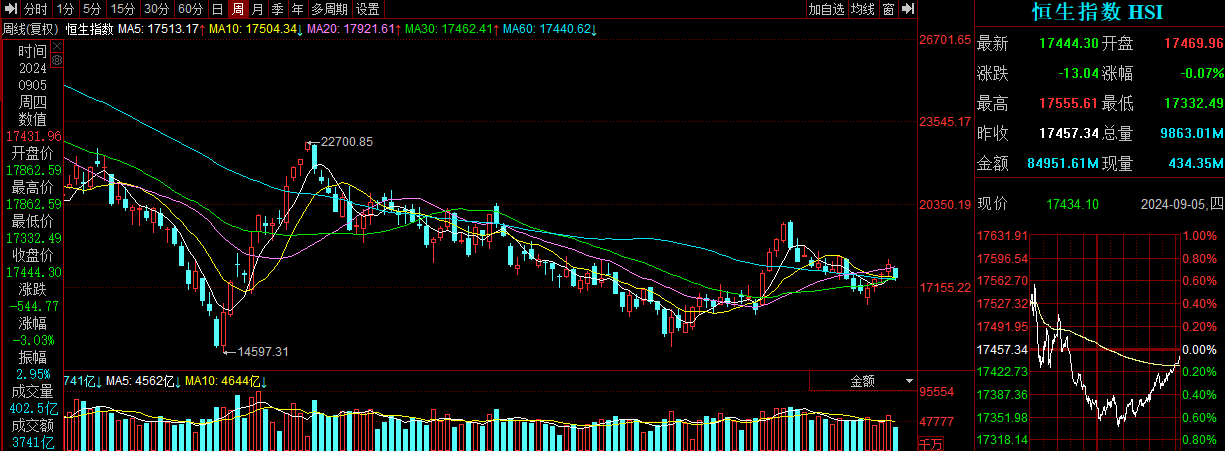The image size is (1225, 451).
Task: Click the MA20: 17921.61 indicator value
Action: click(352, 28)
